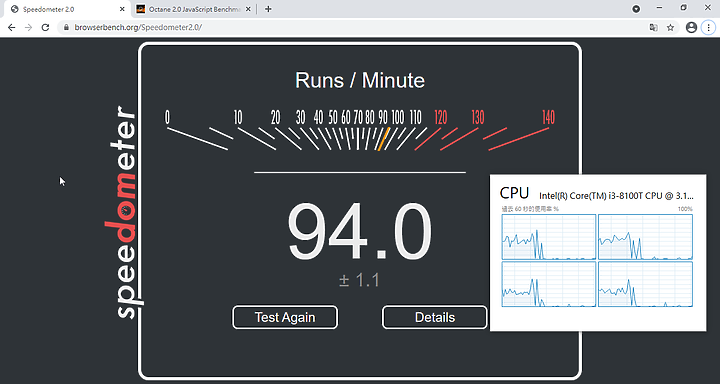The image size is (720, 384).
Task: Open the tab search dropdown
Action: click(636, 9)
